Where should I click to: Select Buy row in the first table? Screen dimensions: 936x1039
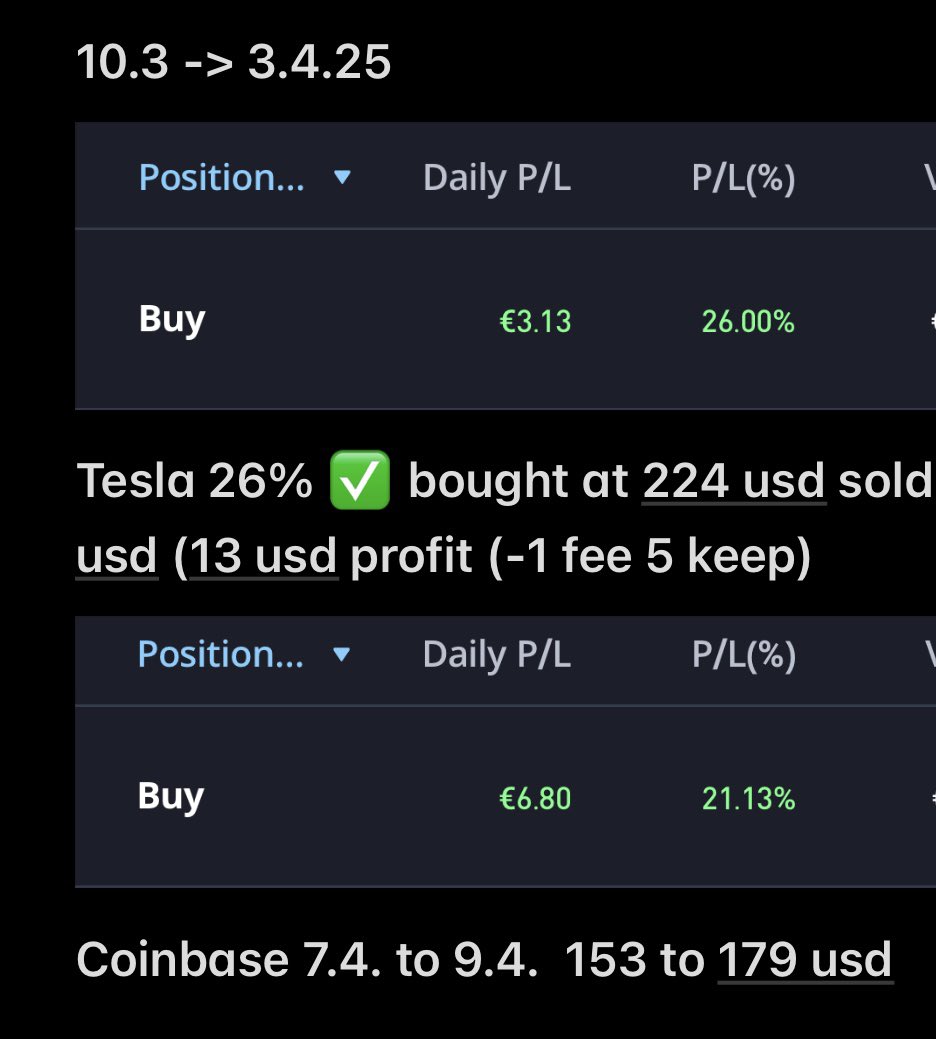pos(505,319)
